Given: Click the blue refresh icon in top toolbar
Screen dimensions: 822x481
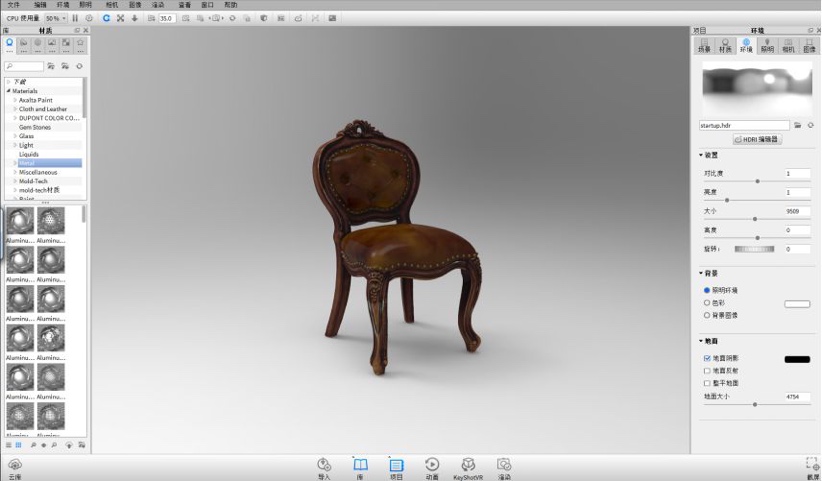Looking at the screenshot, I should click(x=106, y=18).
